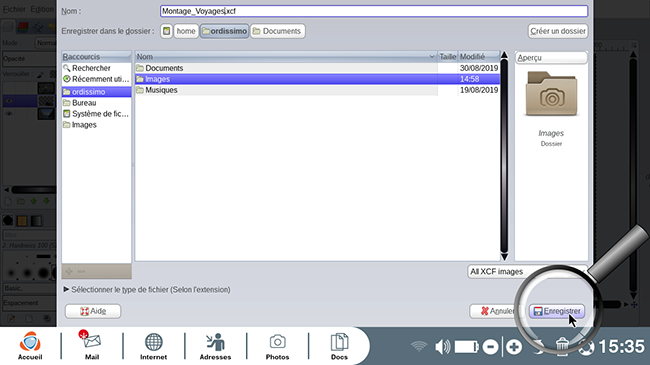This screenshot has height=365, width=650.
Task: Expand Sélectionner le type de fichier
Action: [147, 290]
